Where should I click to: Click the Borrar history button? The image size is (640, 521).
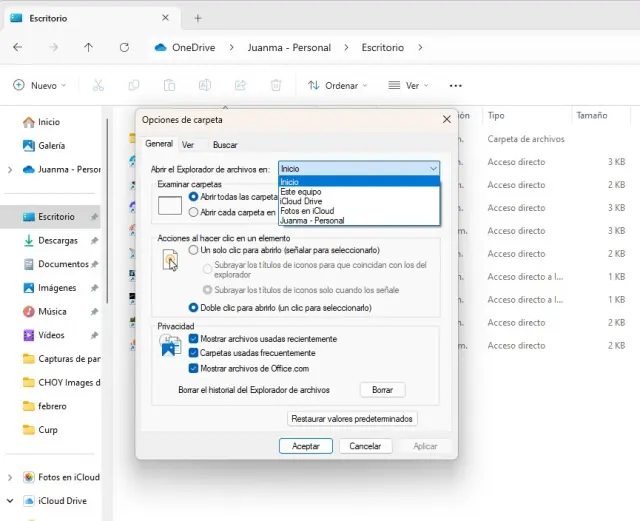click(382, 390)
